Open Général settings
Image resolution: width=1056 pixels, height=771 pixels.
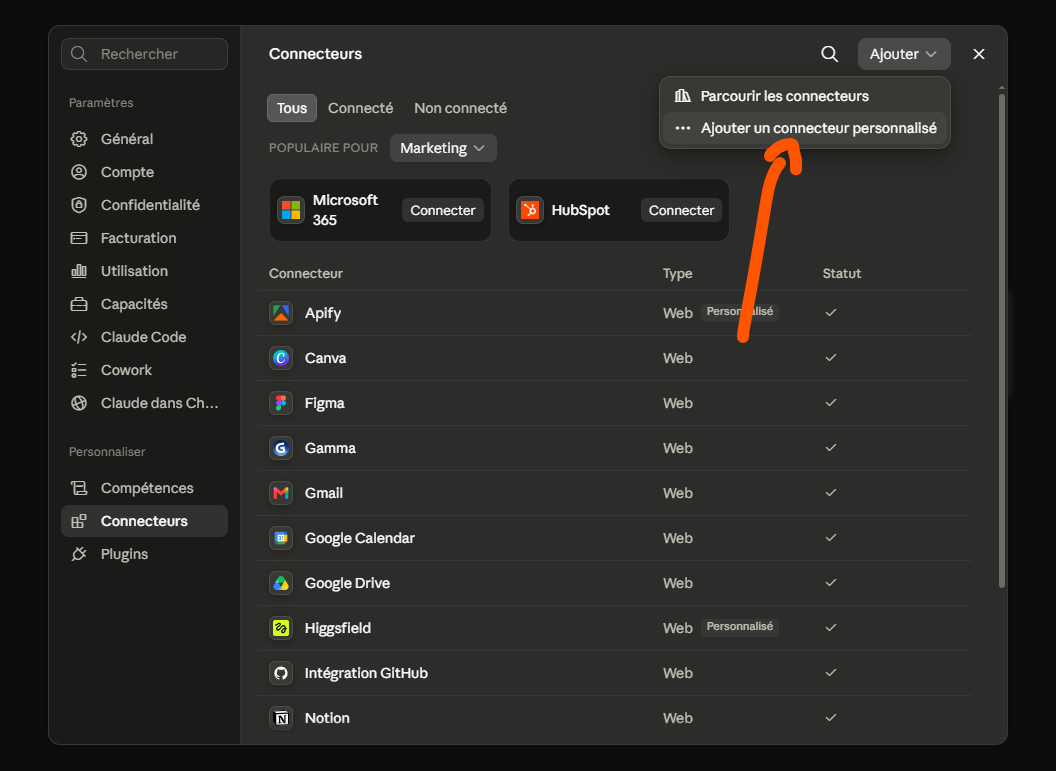pos(144,139)
